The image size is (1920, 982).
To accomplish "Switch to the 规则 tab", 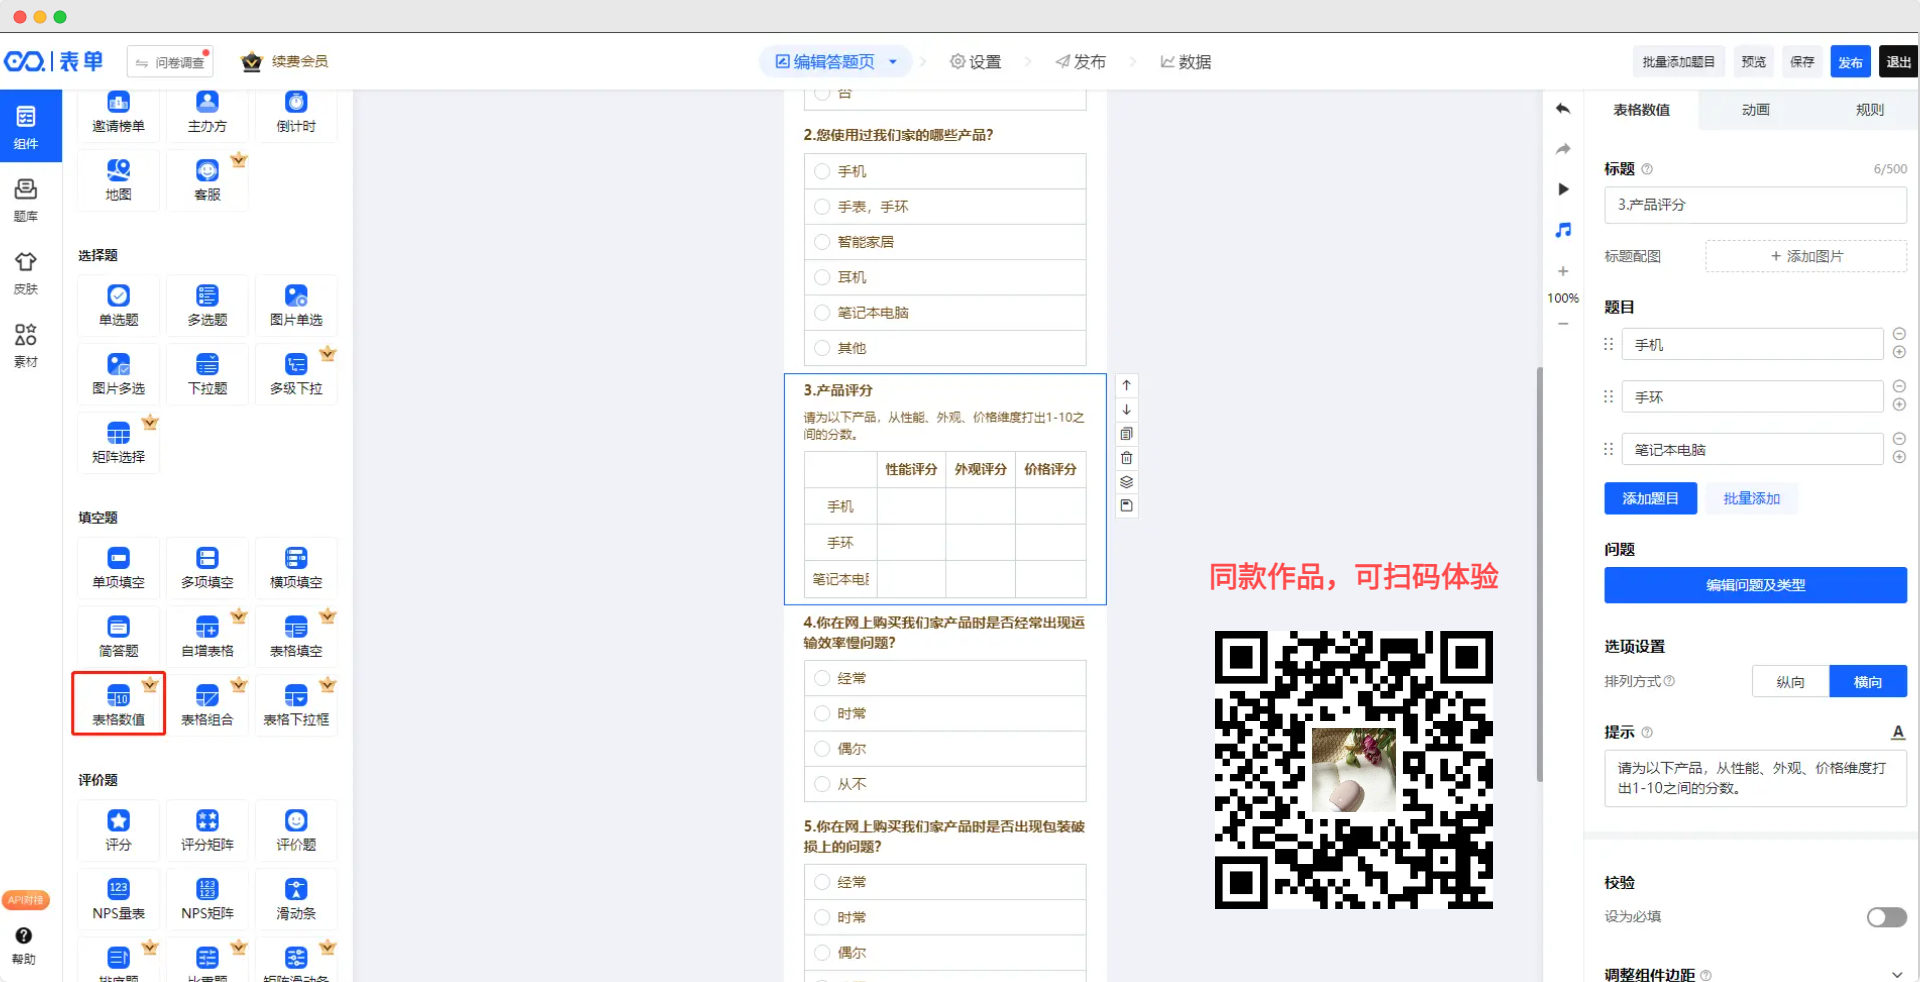I will (1869, 109).
